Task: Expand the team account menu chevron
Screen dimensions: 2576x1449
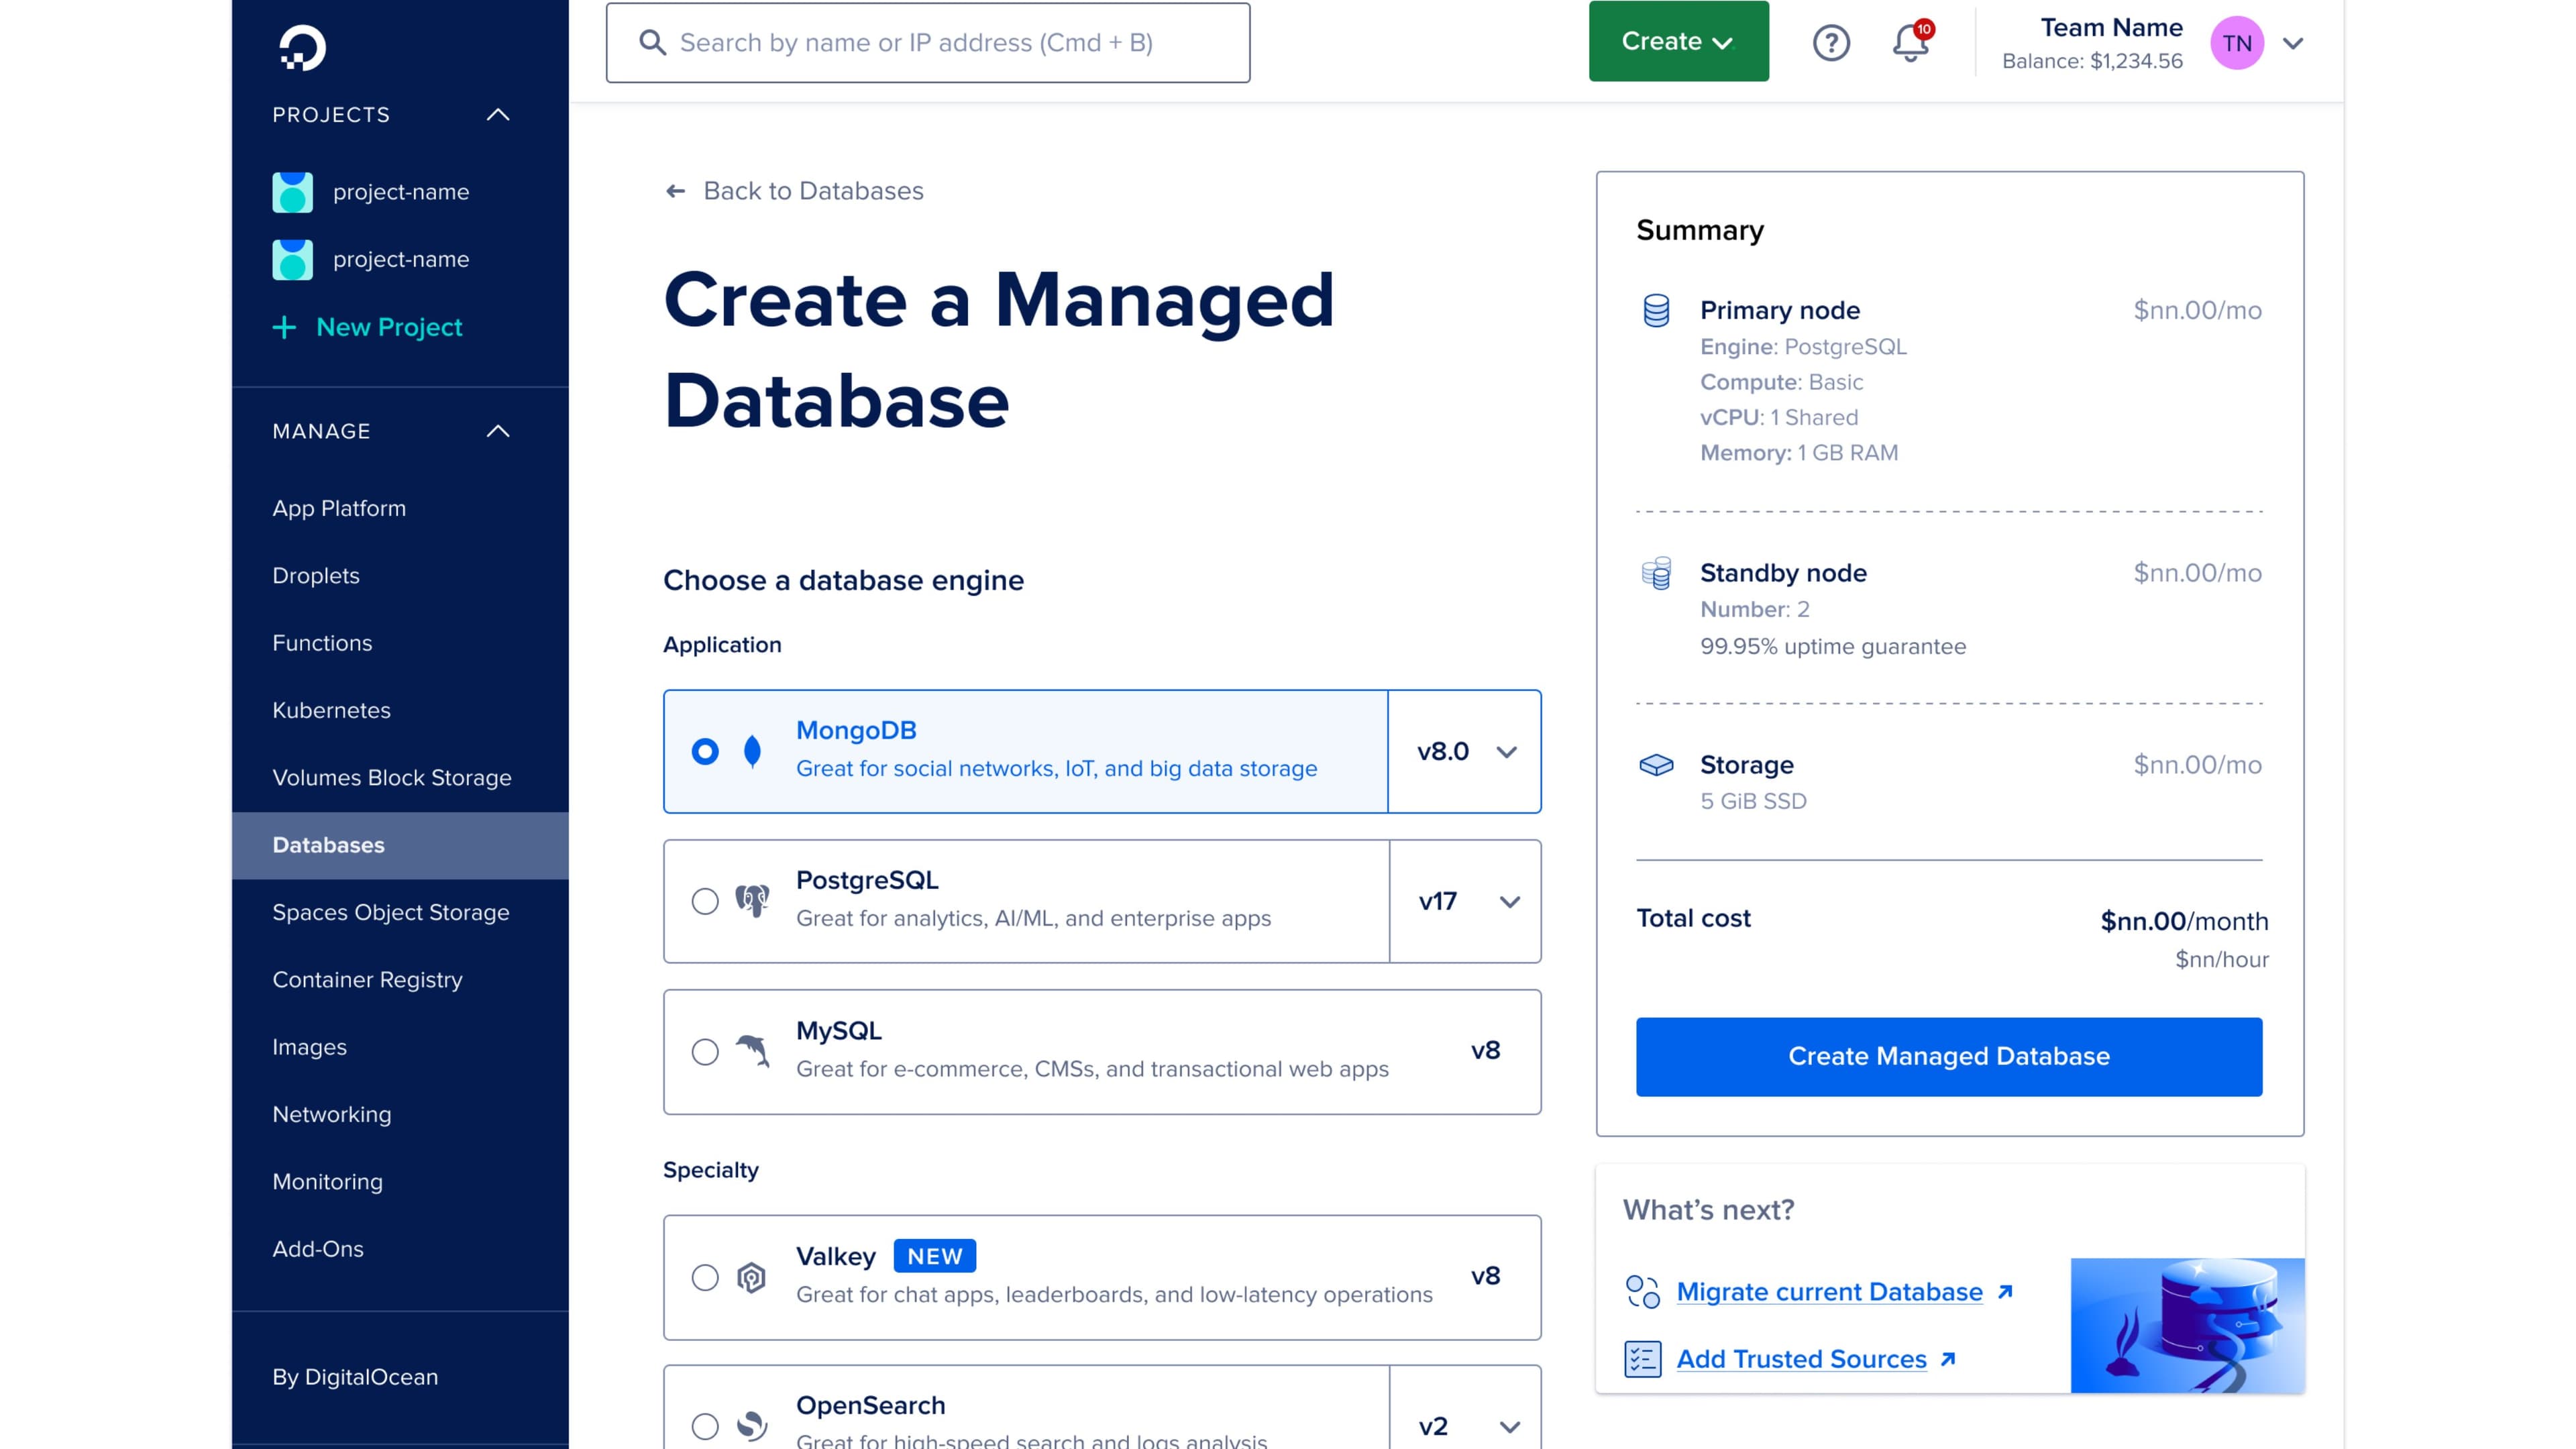Action: pyautogui.click(x=2293, y=43)
